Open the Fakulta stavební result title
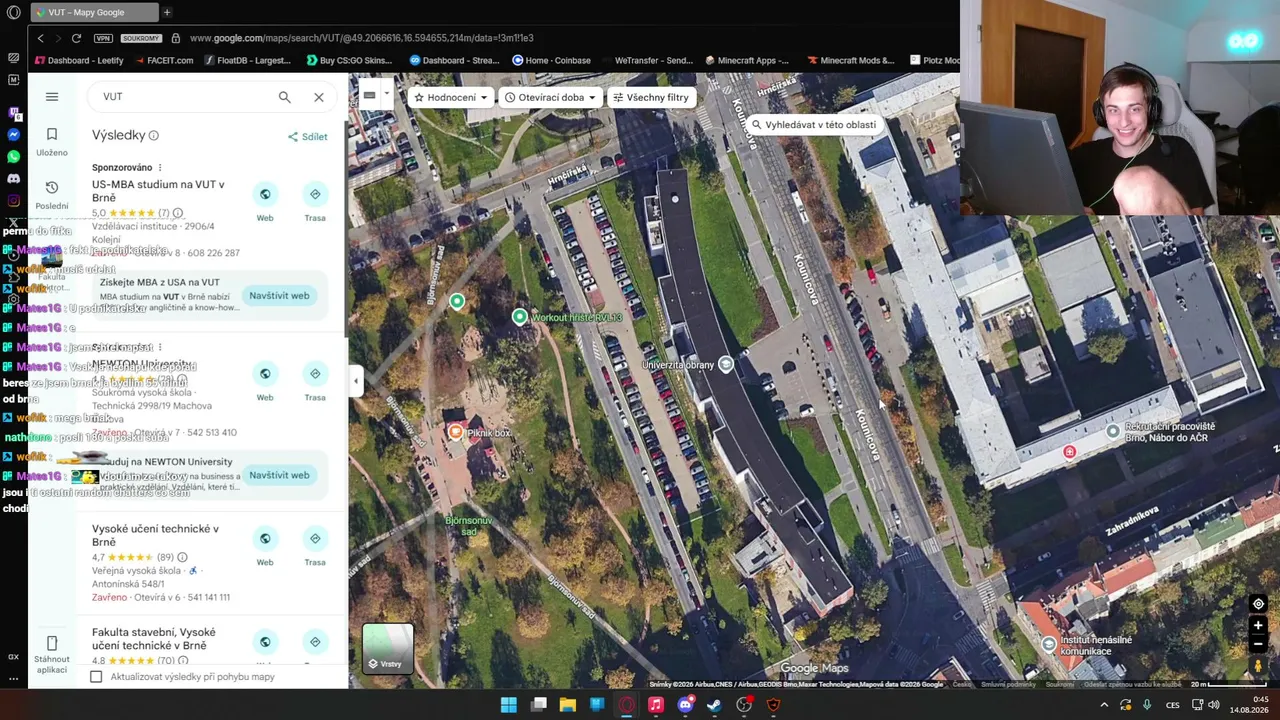Image resolution: width=1280 pixels, height=720 pixels. pyautogui.click(x=154, y=639)
